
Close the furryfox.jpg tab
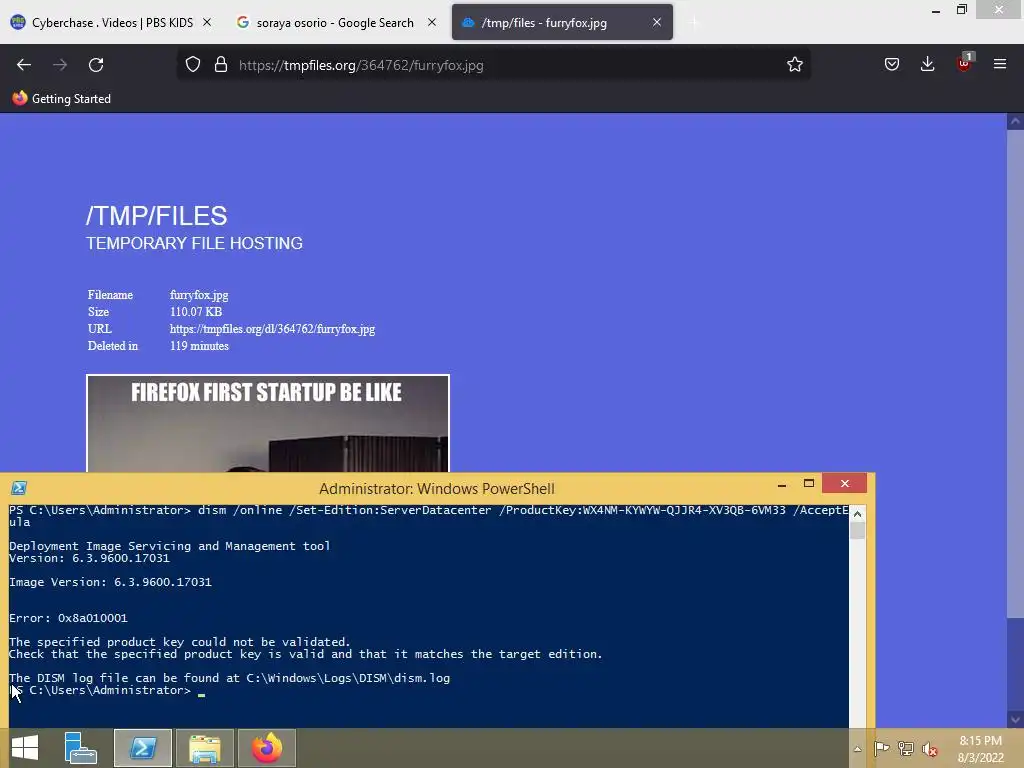point(656,22)
